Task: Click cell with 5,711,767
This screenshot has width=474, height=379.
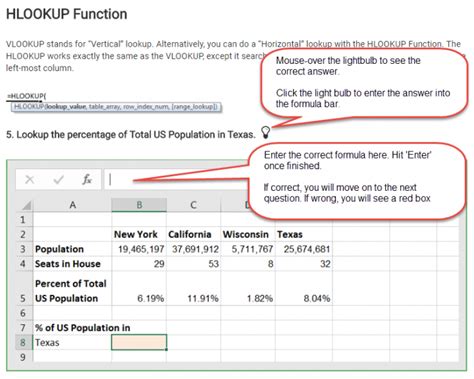Action: pos(248,249)
